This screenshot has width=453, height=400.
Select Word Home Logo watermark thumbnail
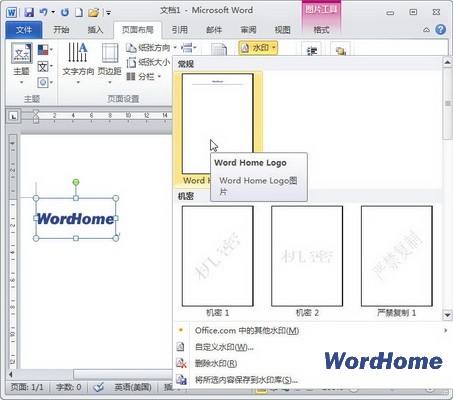point(218,129)
